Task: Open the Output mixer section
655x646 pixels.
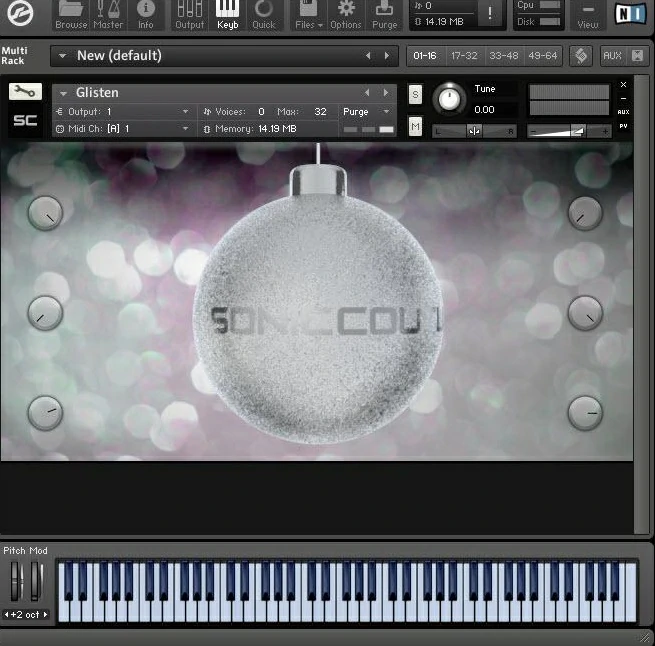Action: point(190,15)
